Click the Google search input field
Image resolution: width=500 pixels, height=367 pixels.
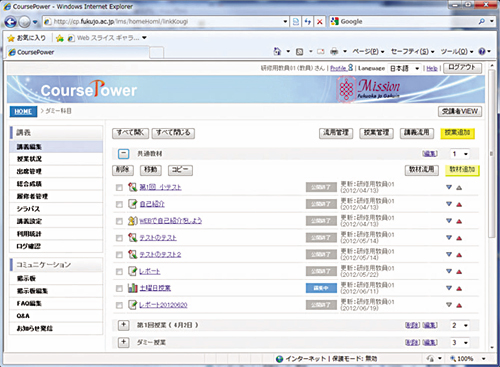[x=408, y=22]
